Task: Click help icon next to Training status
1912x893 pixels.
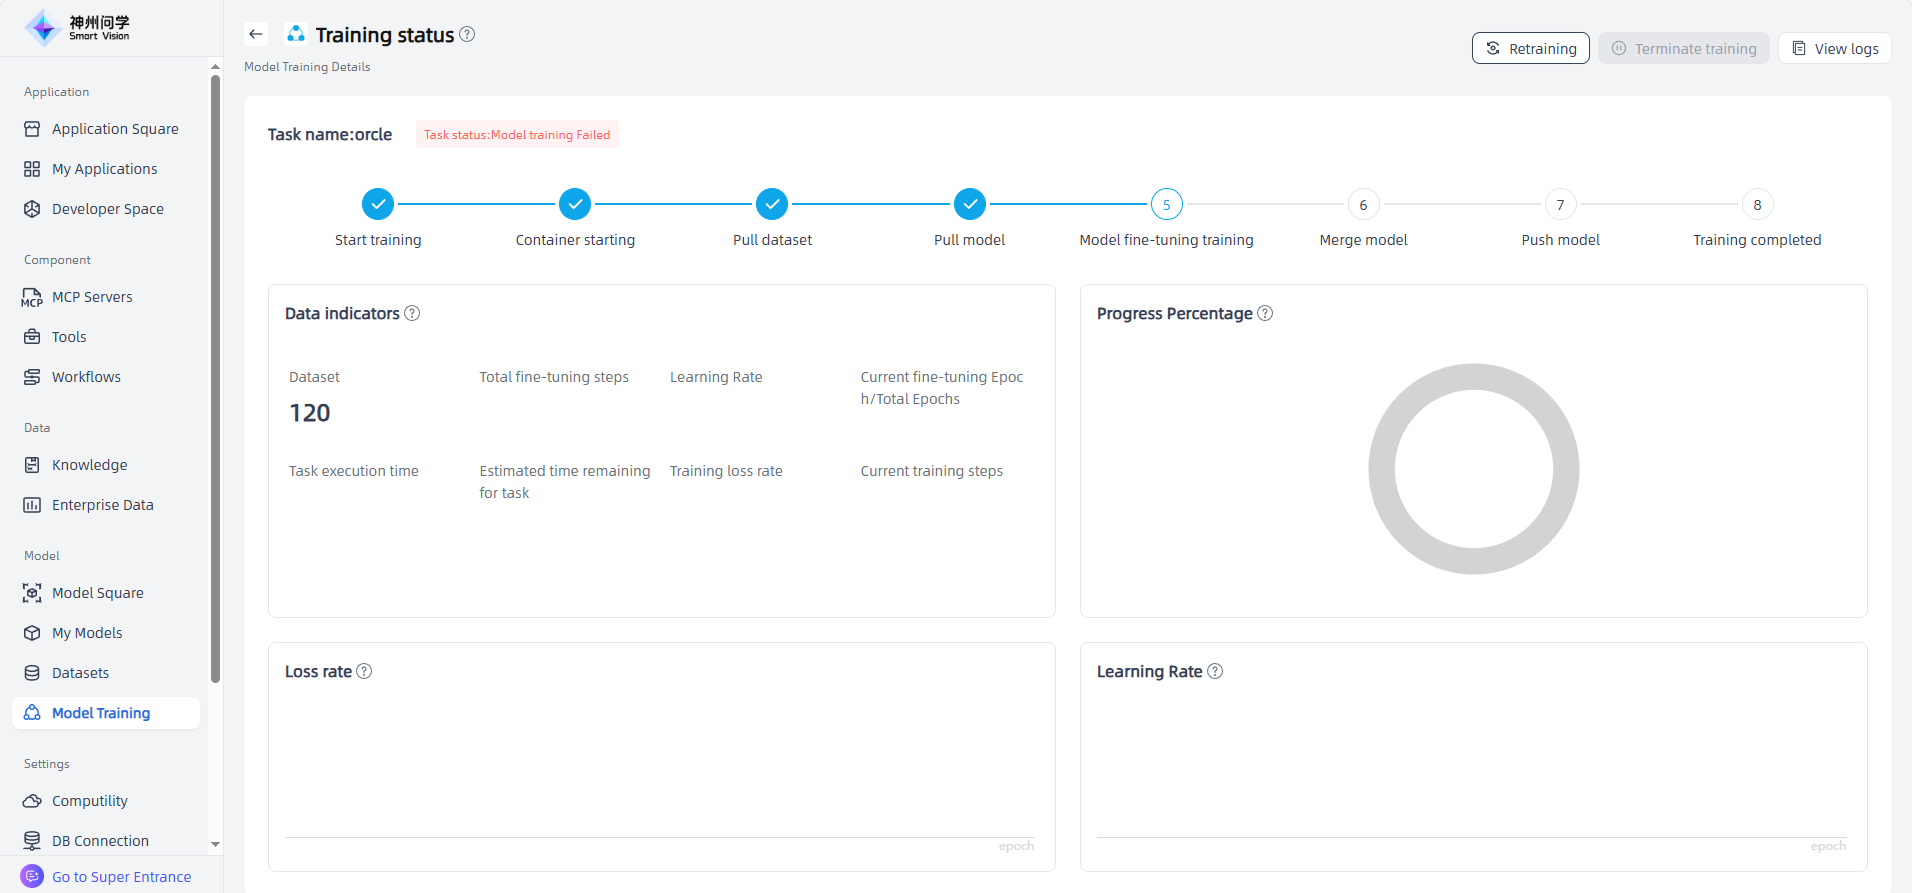Action: pyautogui.click(x=467, y=34)
